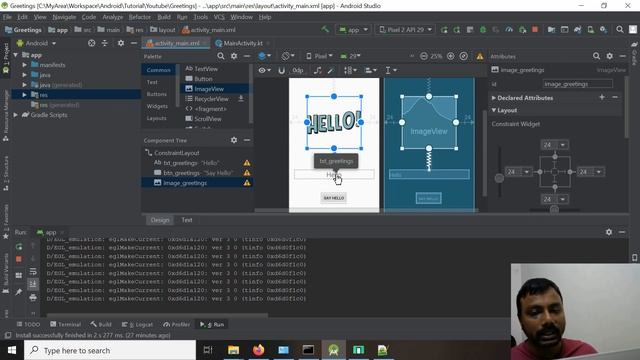Click the RecyclerView download icon
This screenshot has width=640, height=360.
click(241, 98)
